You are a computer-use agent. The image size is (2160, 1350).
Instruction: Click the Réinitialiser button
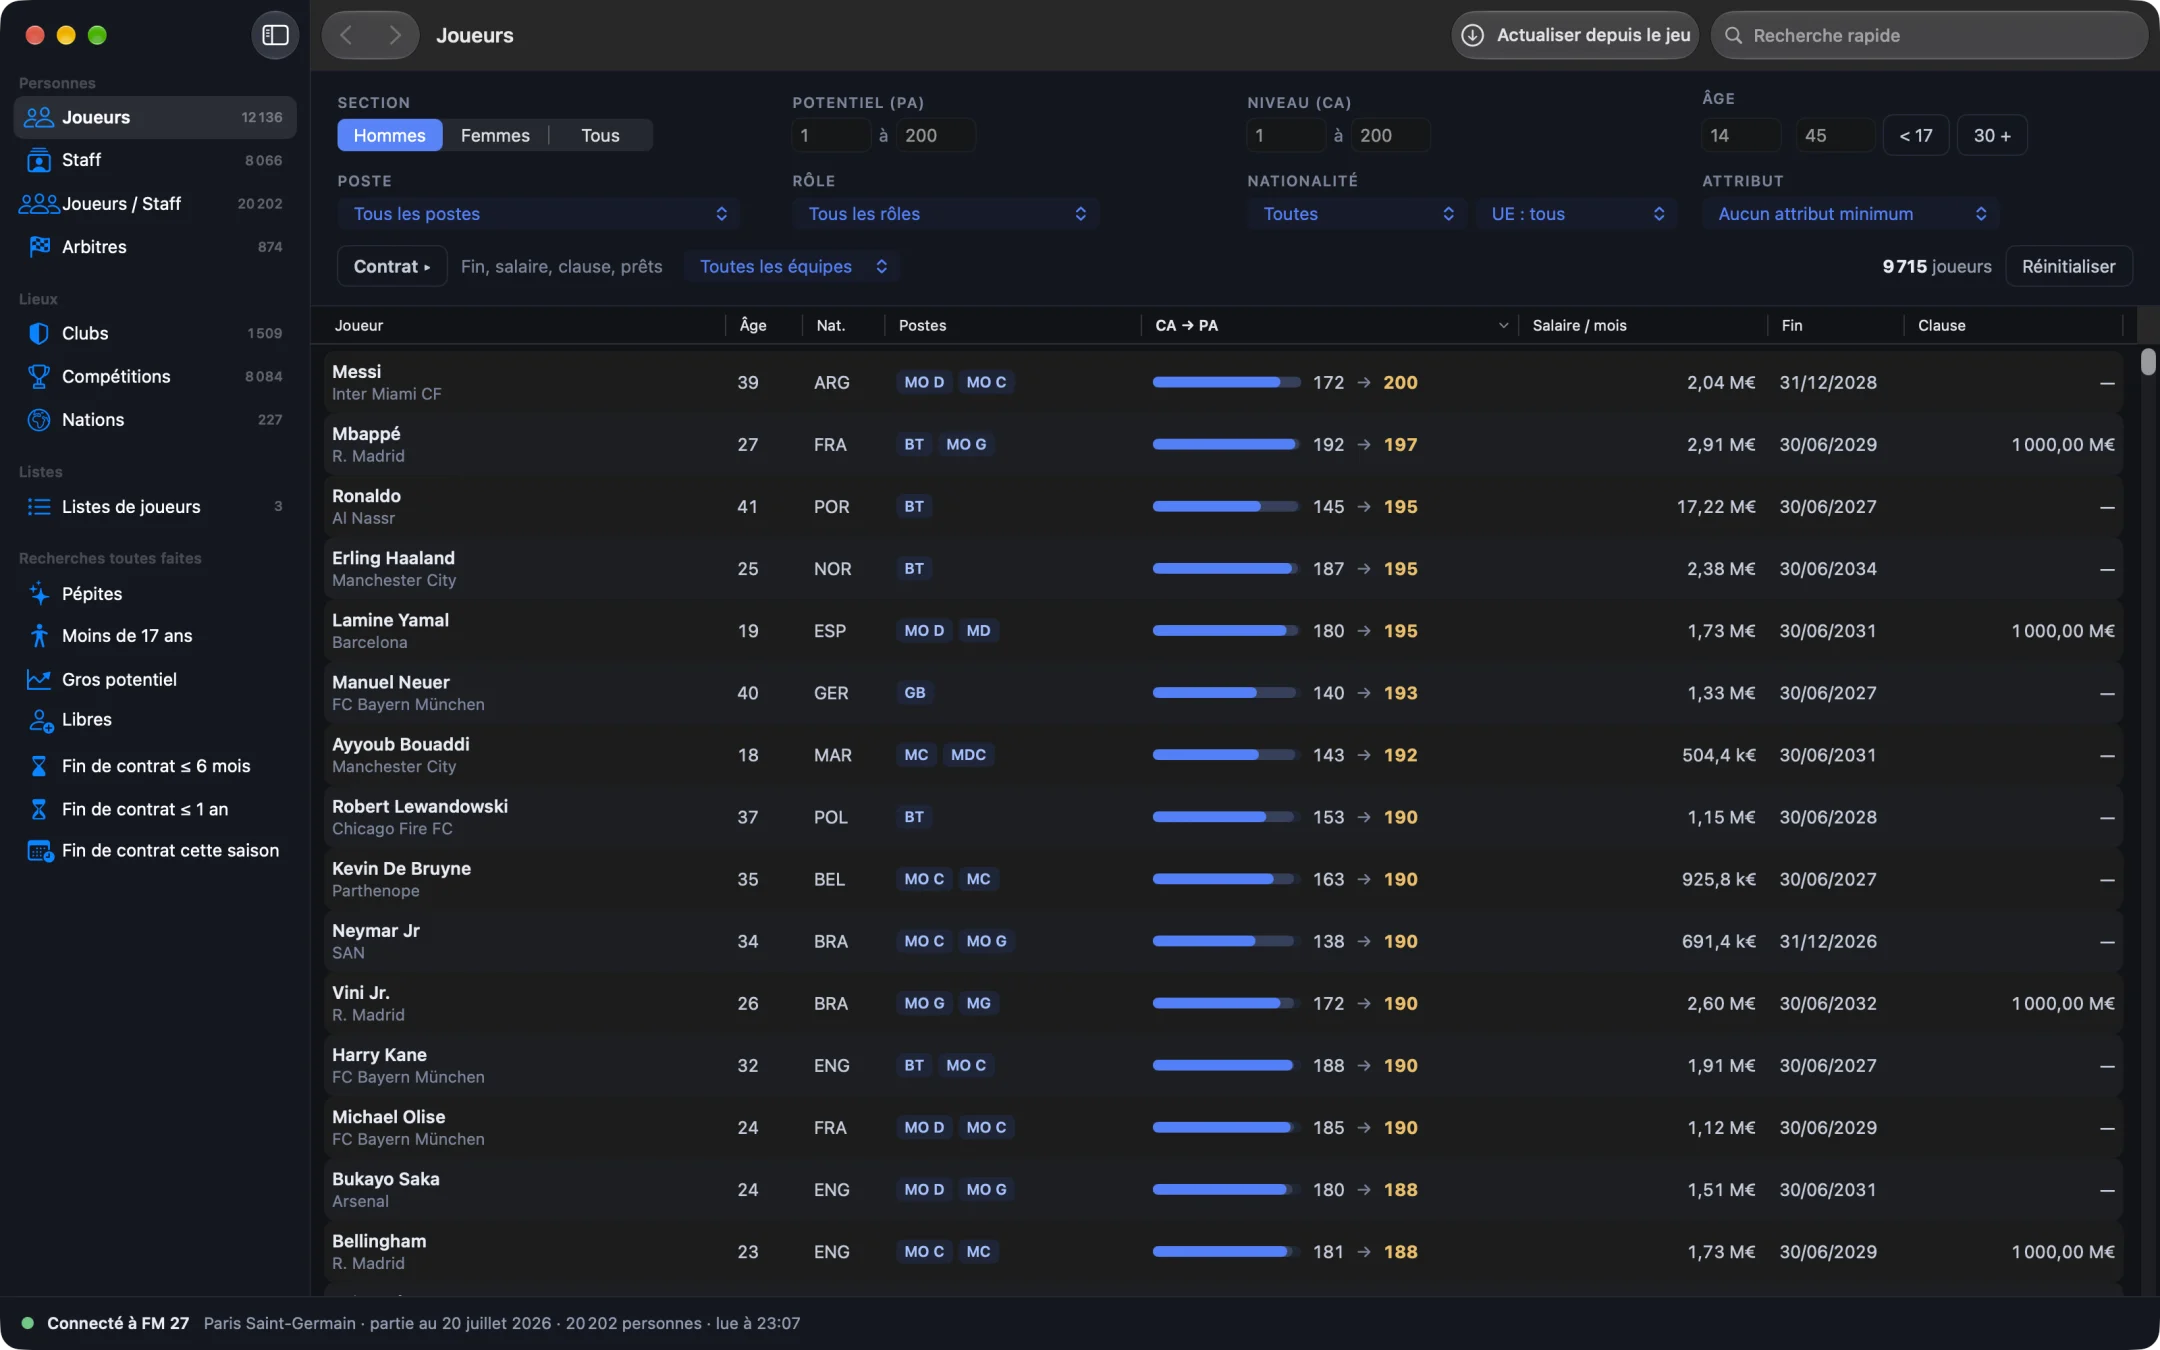pos(2068,266)
